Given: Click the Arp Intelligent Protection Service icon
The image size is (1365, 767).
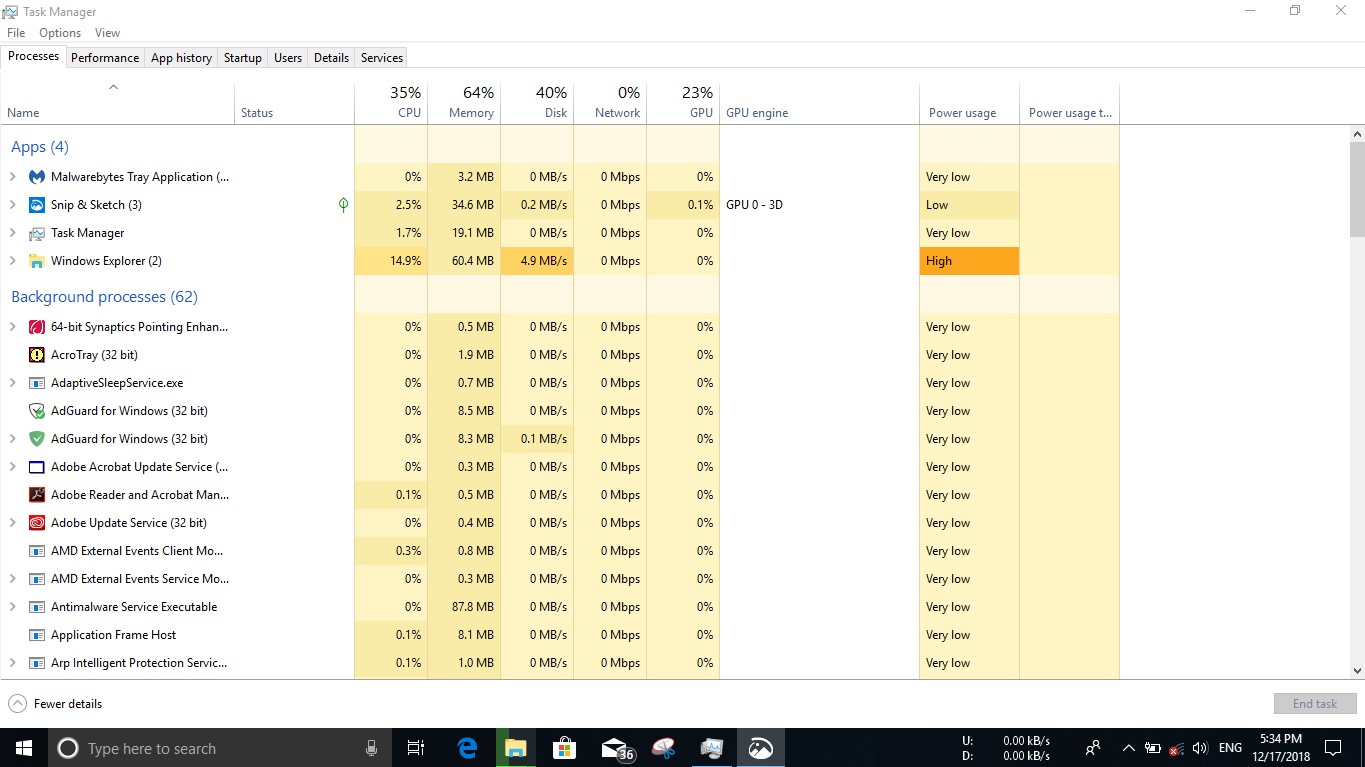Looking at the screenshot, I should 37,663.
